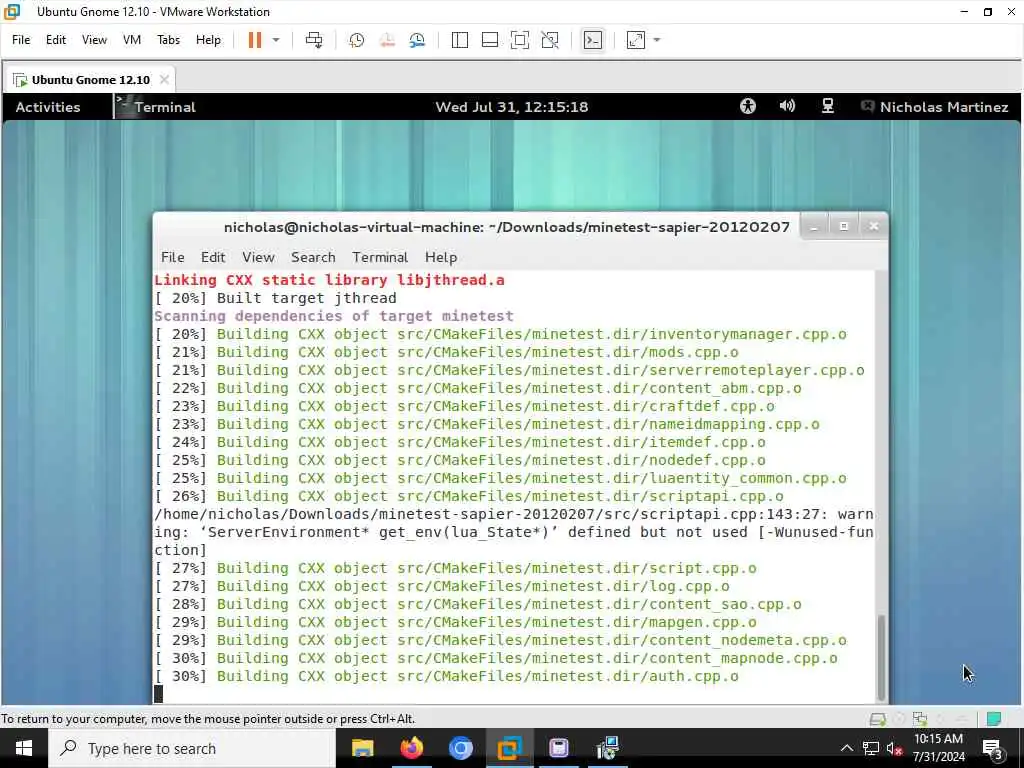Click the scriptapi.cpp.o build line
1024x768 pixels.
(x=469, y=496)
